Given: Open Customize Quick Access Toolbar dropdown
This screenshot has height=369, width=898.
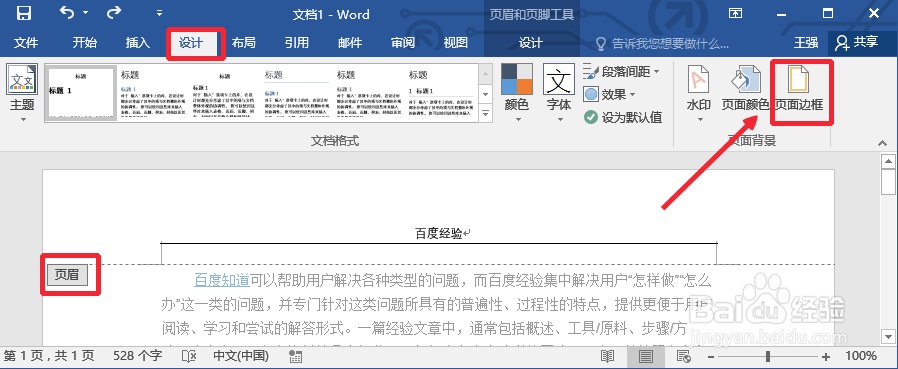Looking at the screenshot, I should [x=159, y=13].
